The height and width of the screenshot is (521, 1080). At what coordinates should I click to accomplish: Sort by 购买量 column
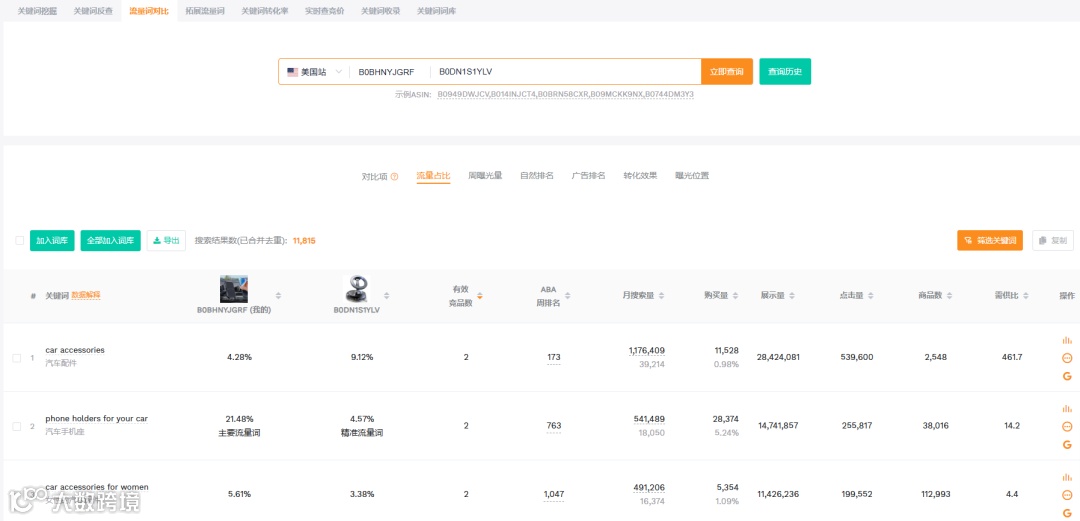tap(735, 296)
